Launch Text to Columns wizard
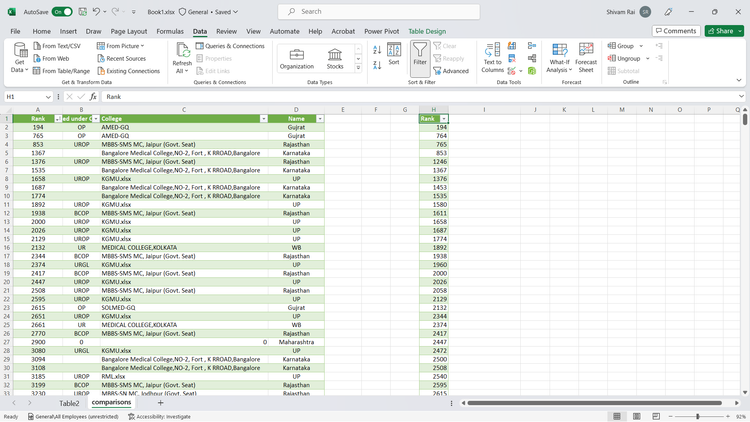The image size is (750, 422). 492,57
